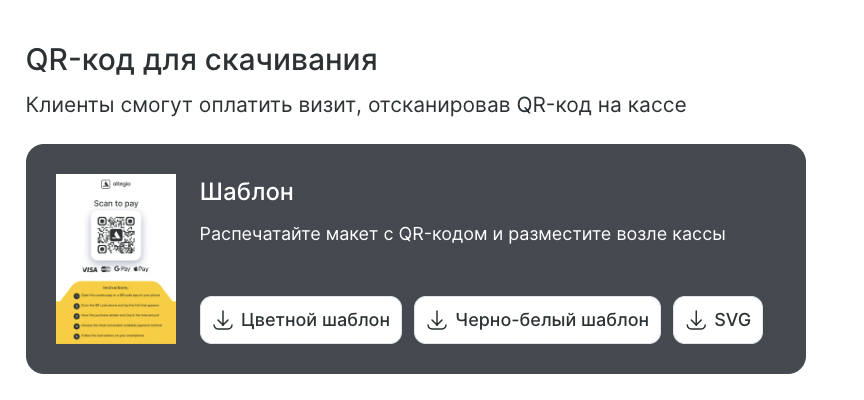The width and height of the screenshot is (864, 400).
Task: Click the G Pay logo in the preview
Action: (123, 269)
